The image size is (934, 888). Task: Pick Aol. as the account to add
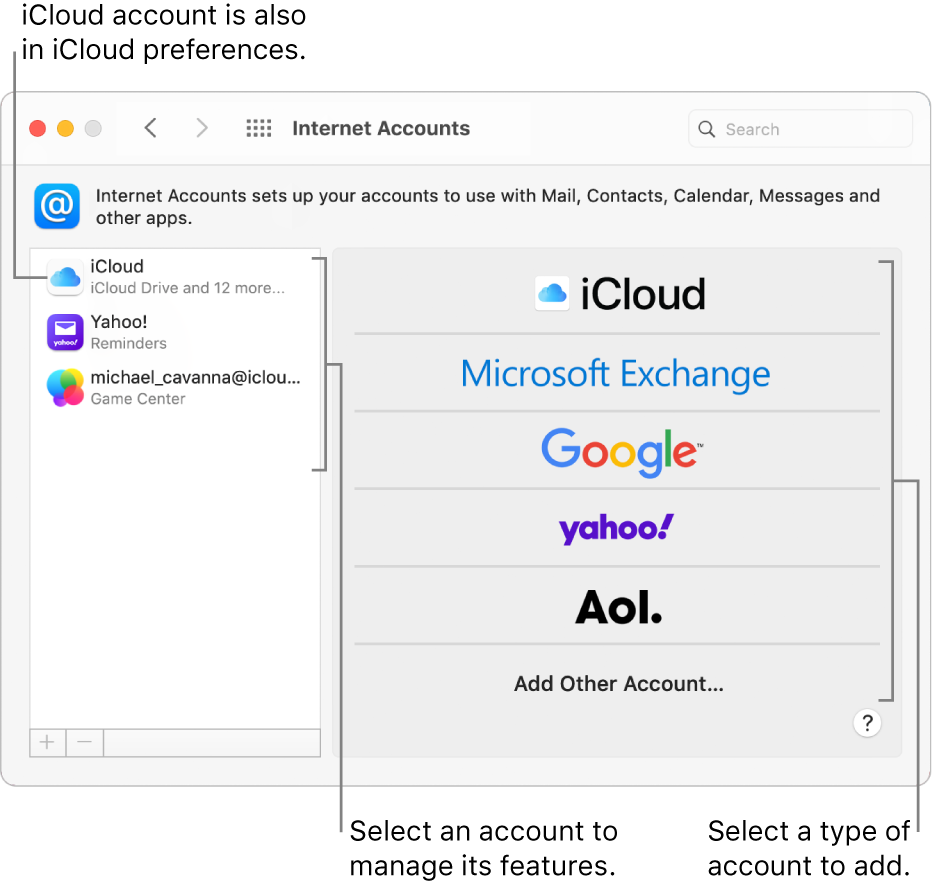tap(617, 606)
